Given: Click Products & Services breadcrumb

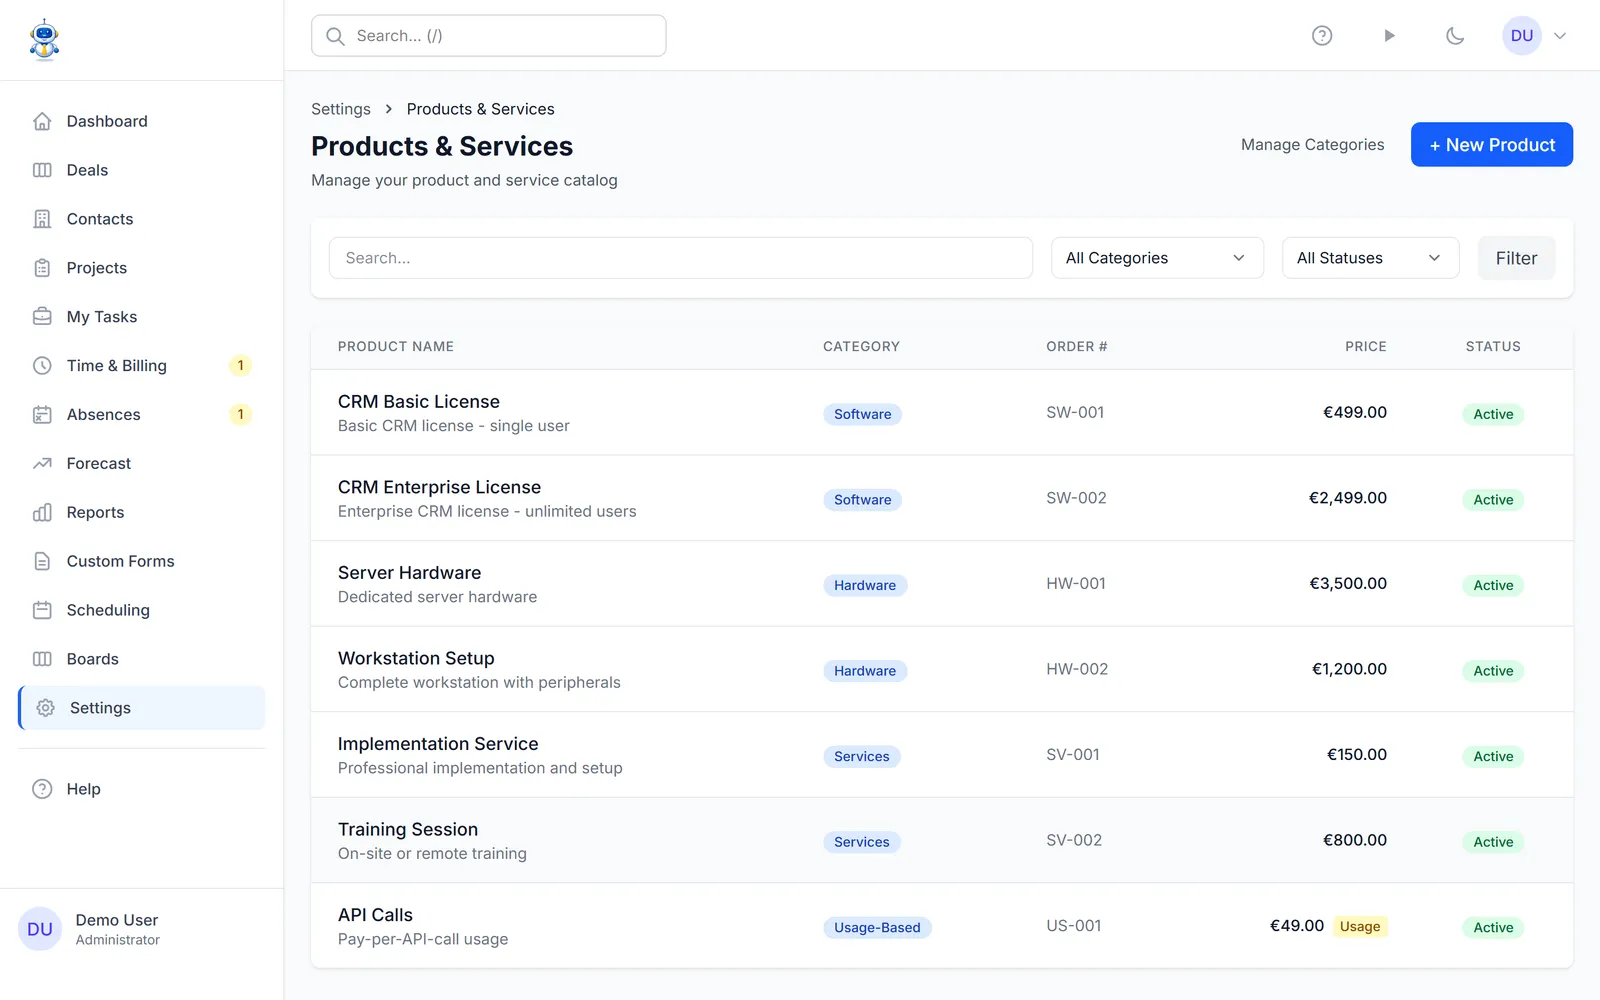Looking at the screenshot, I should (x=480, y=109).
